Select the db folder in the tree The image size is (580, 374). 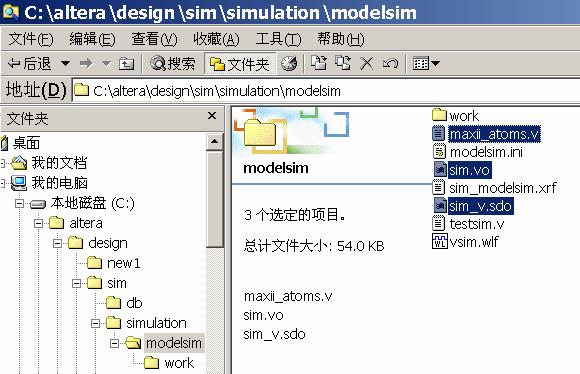[134, 303]
